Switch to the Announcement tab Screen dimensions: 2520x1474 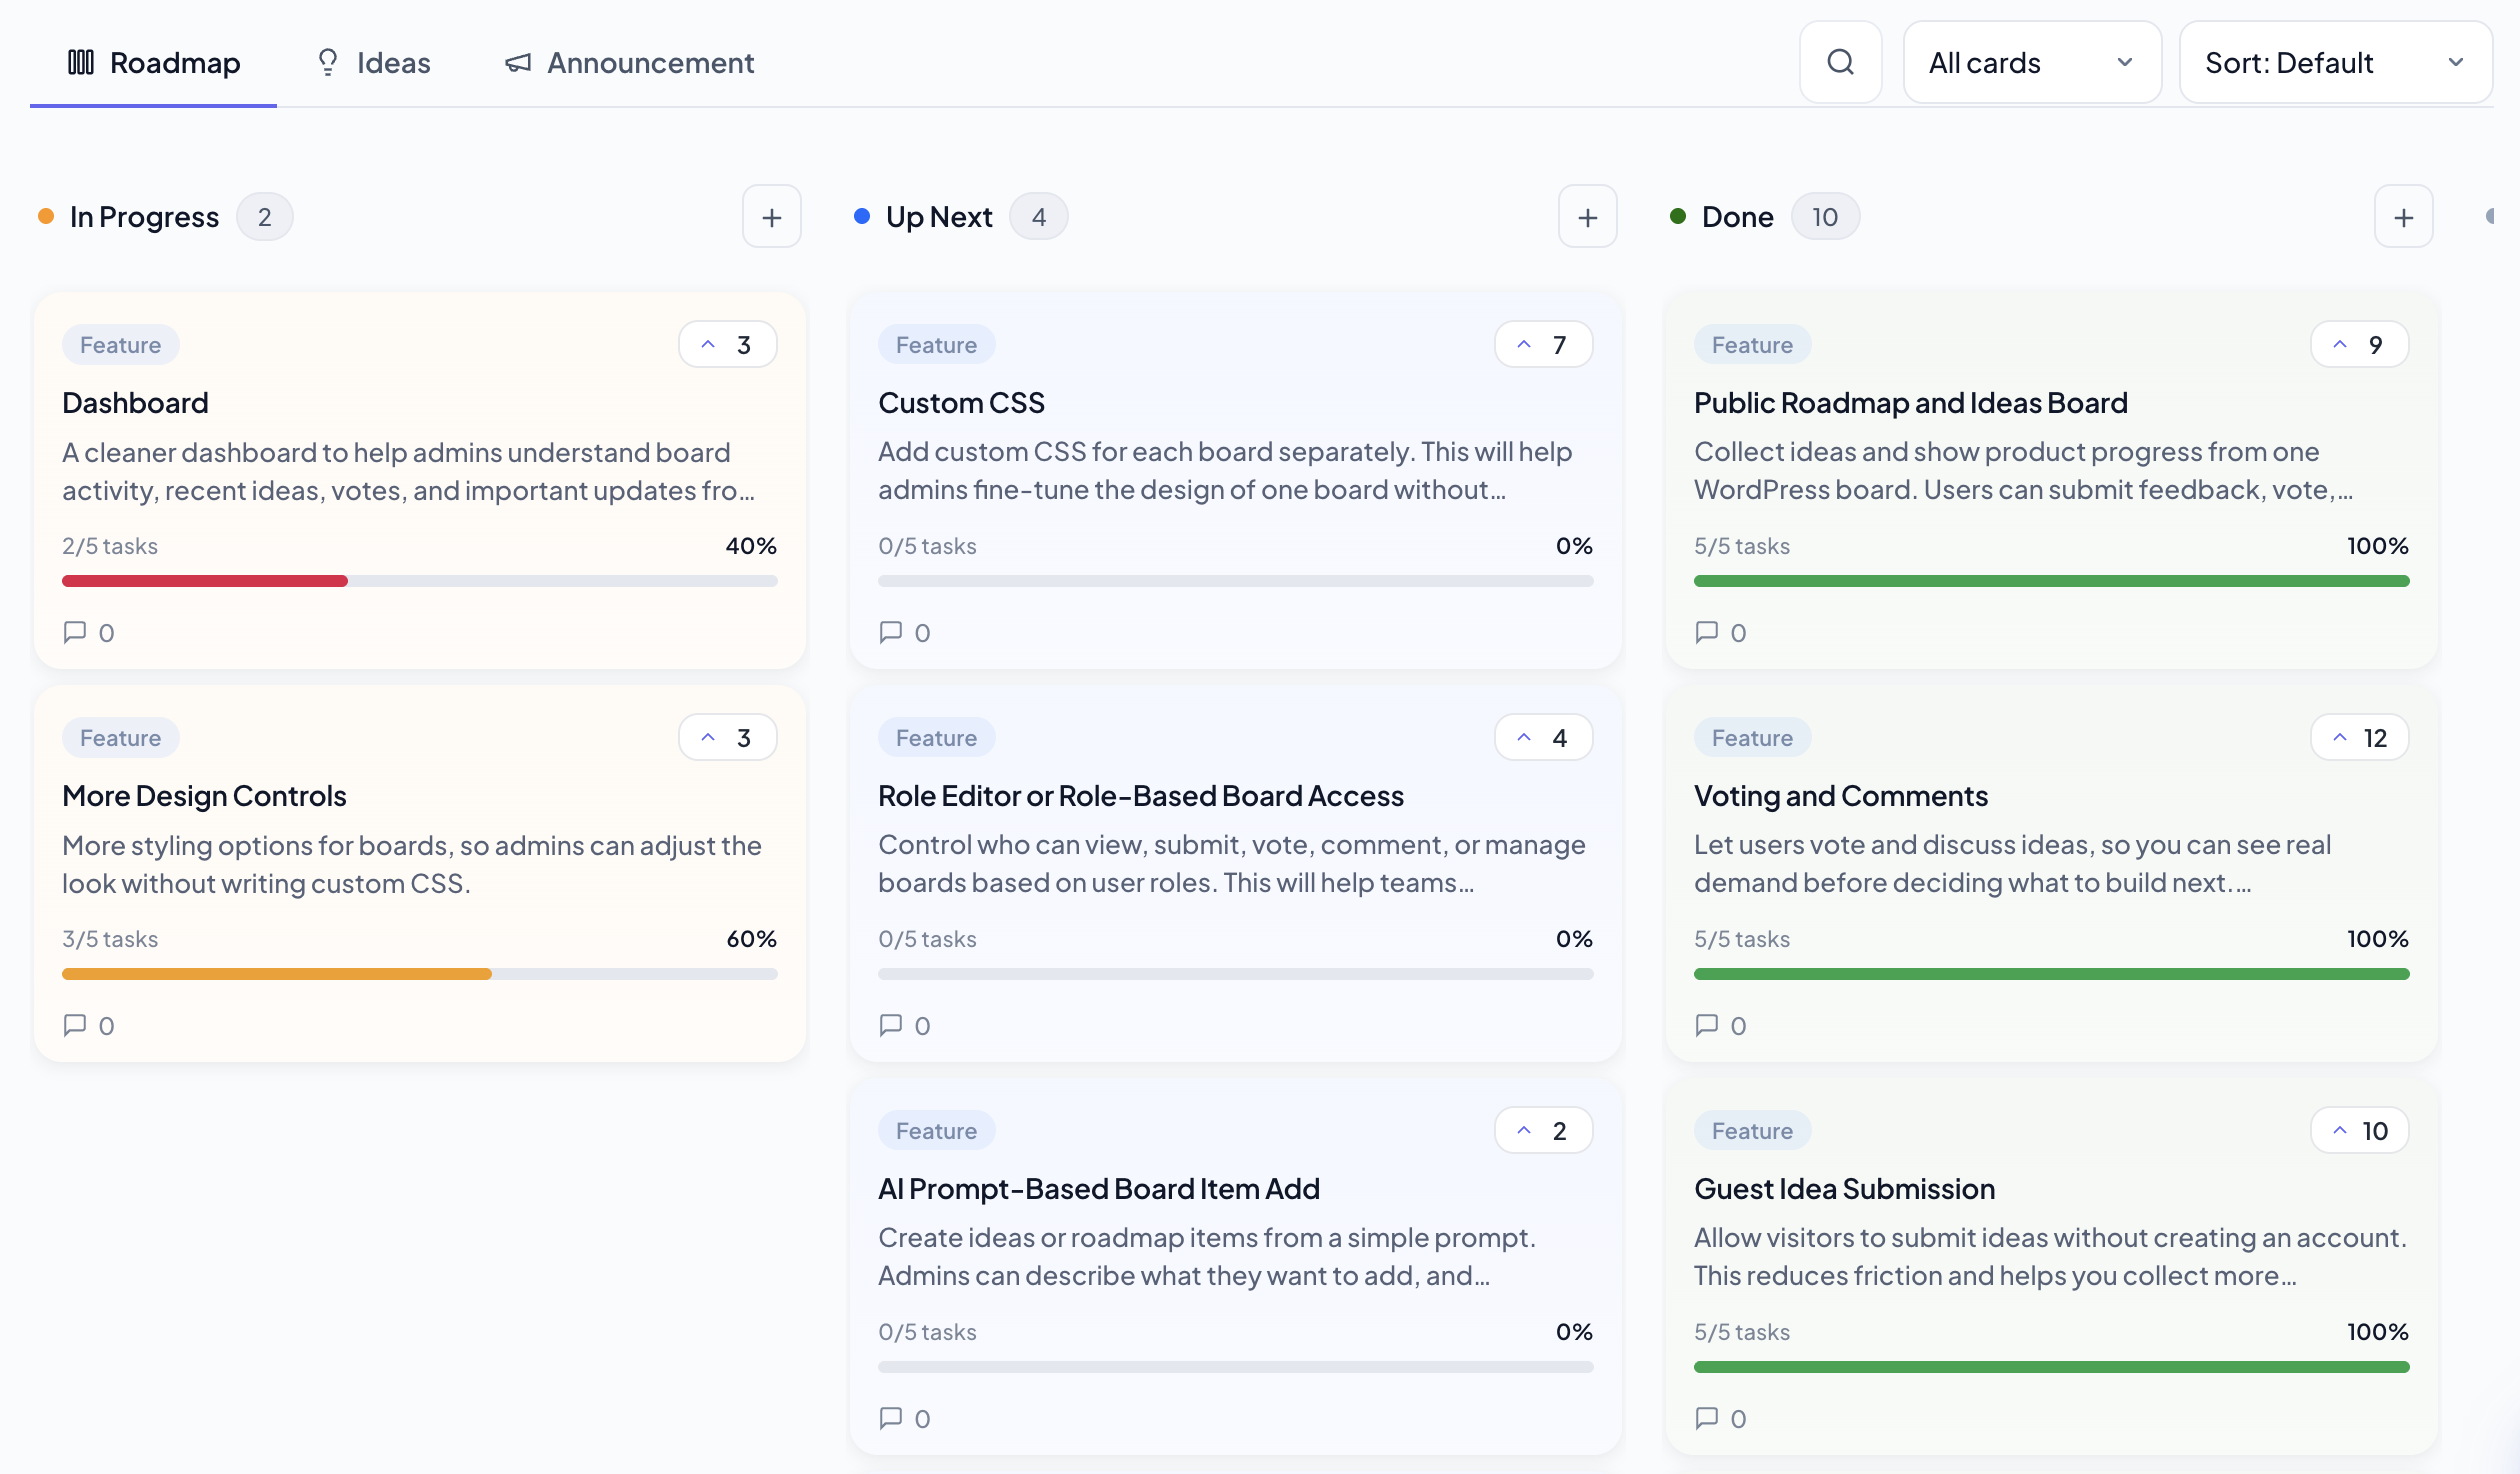[x=629, y=63]
